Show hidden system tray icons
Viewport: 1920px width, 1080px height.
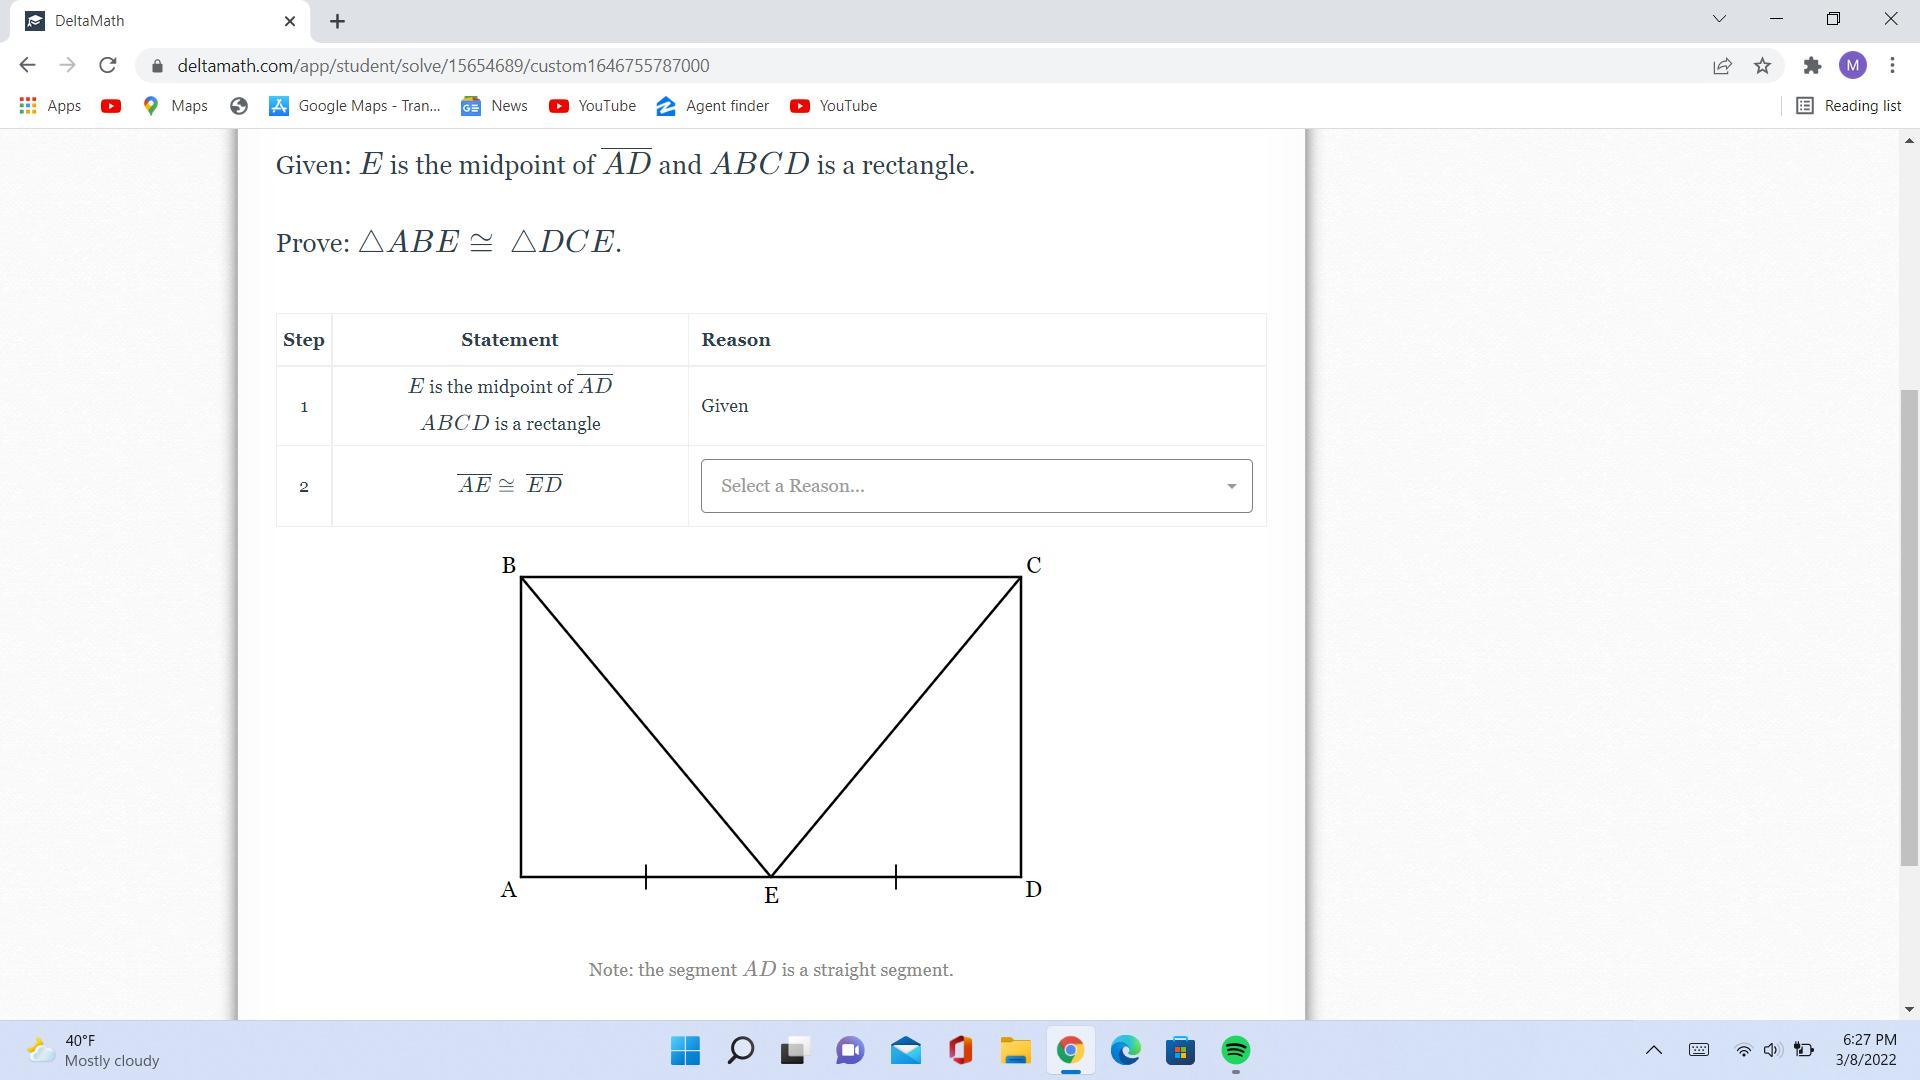(1653, 1050)
